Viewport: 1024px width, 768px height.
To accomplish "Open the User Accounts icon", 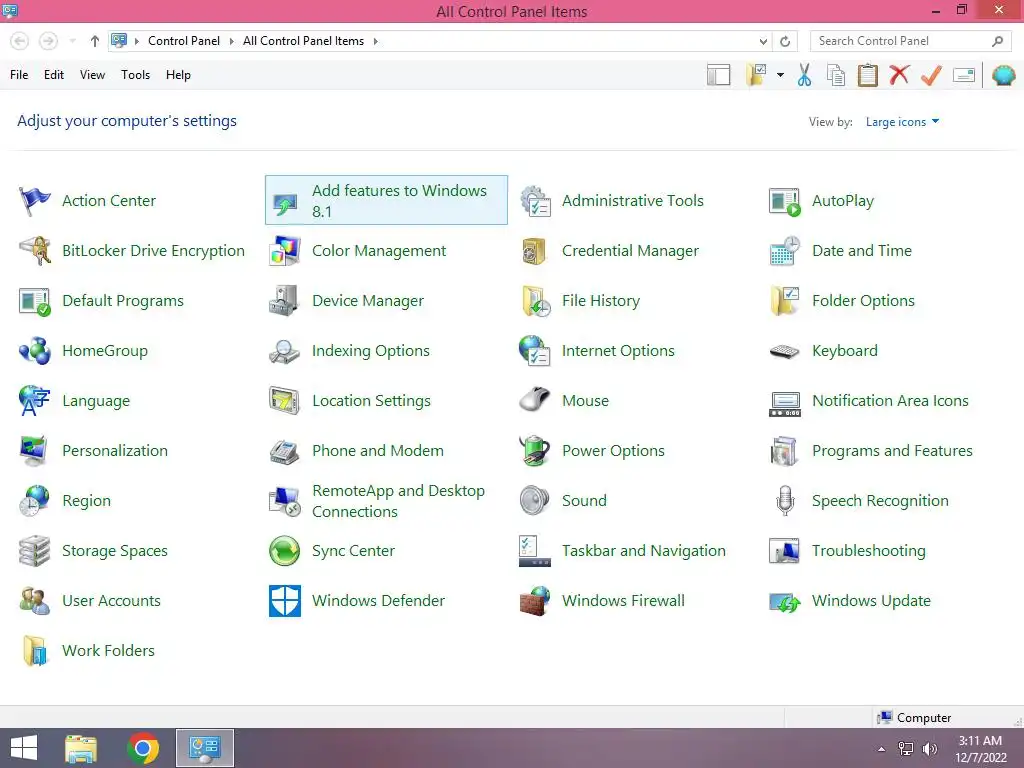I will (x=35, y=601).
